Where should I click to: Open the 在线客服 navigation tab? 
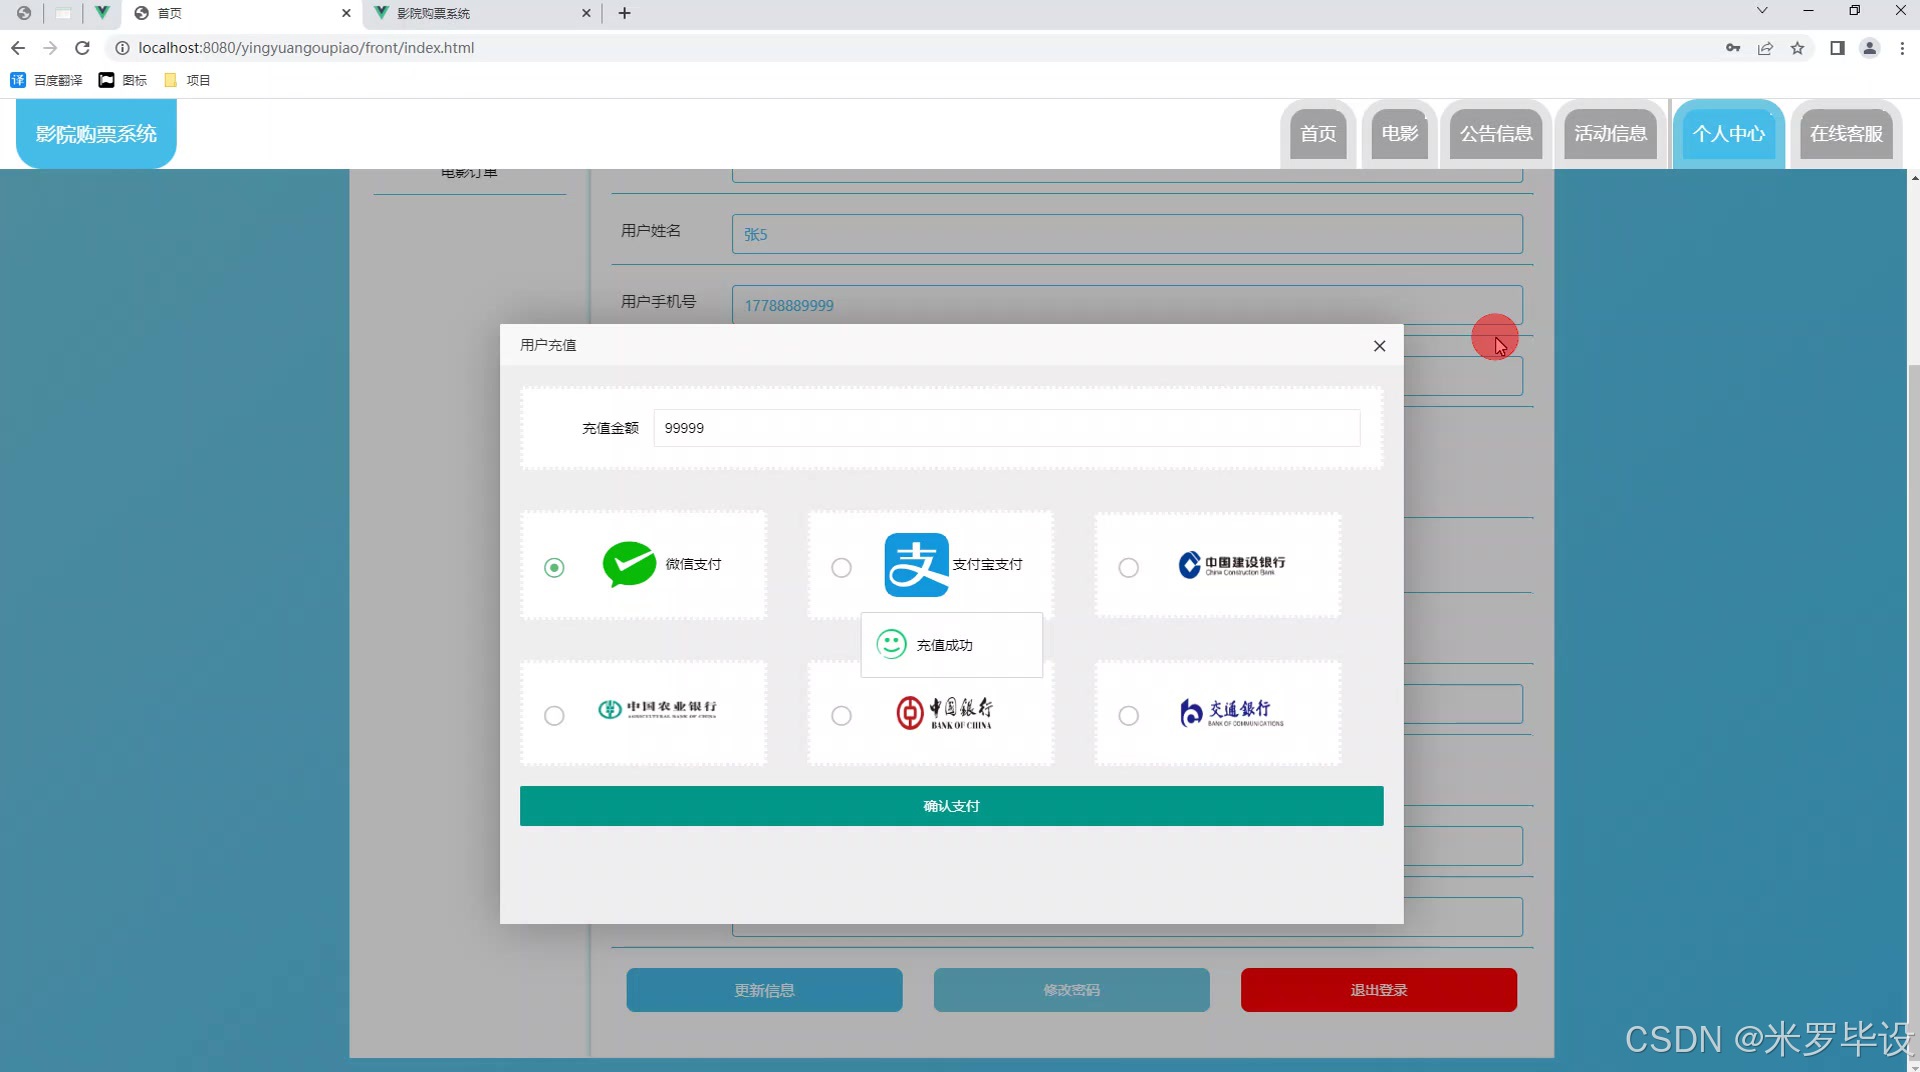coord(1846,134)
